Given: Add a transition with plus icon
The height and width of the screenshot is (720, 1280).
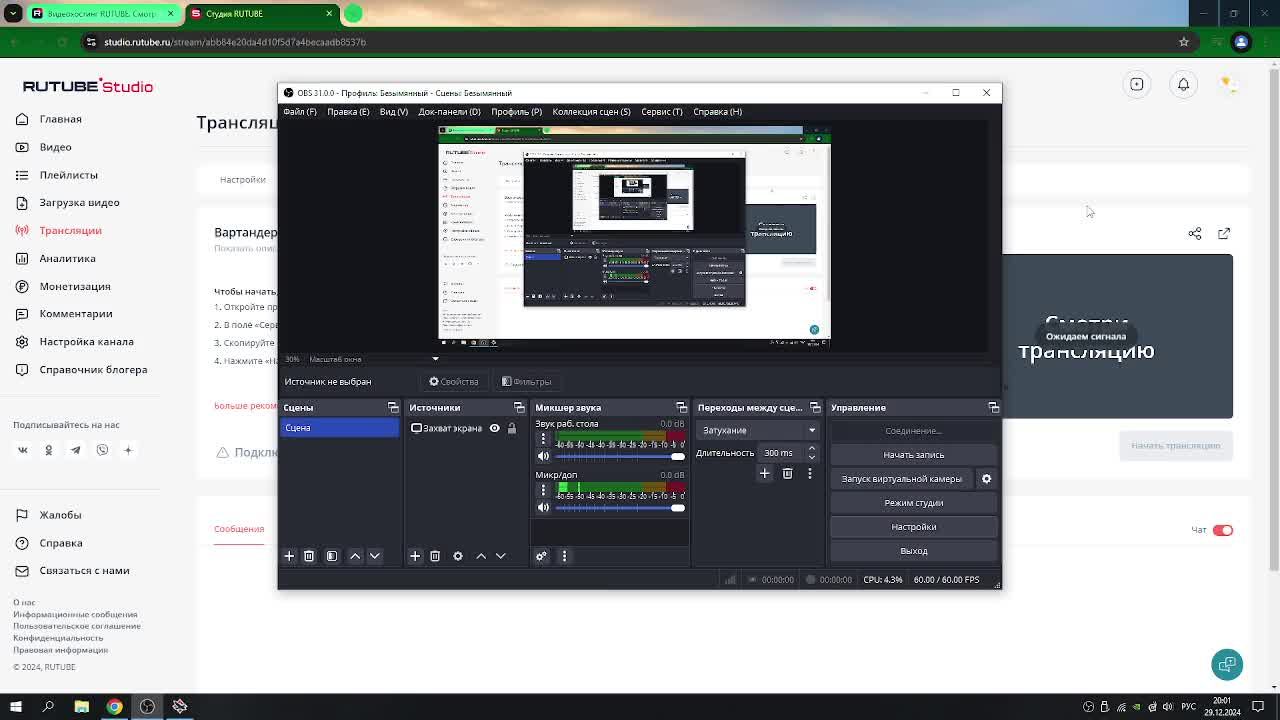Looking at the screenshot, I should pyautogui.click(x=765, y=474).
